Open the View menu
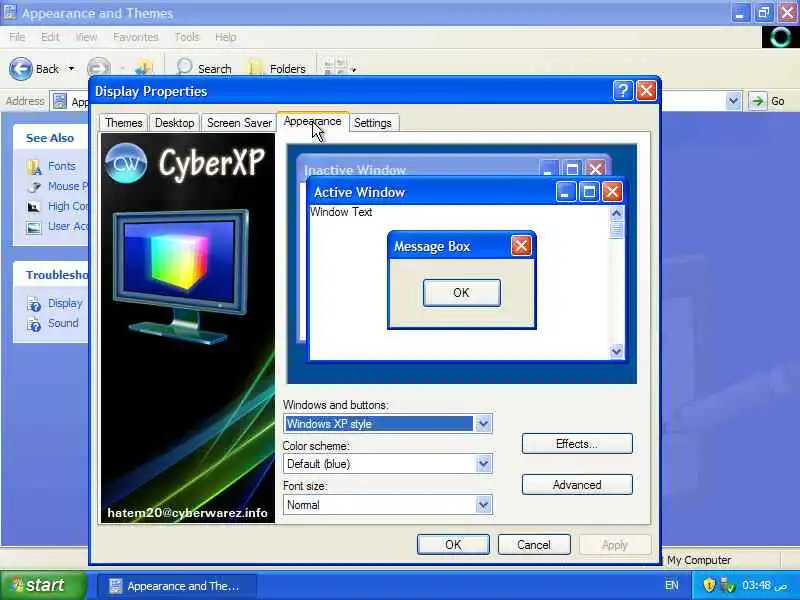The height and width of the screenshot is (600, 800). (x=86, y=37)
